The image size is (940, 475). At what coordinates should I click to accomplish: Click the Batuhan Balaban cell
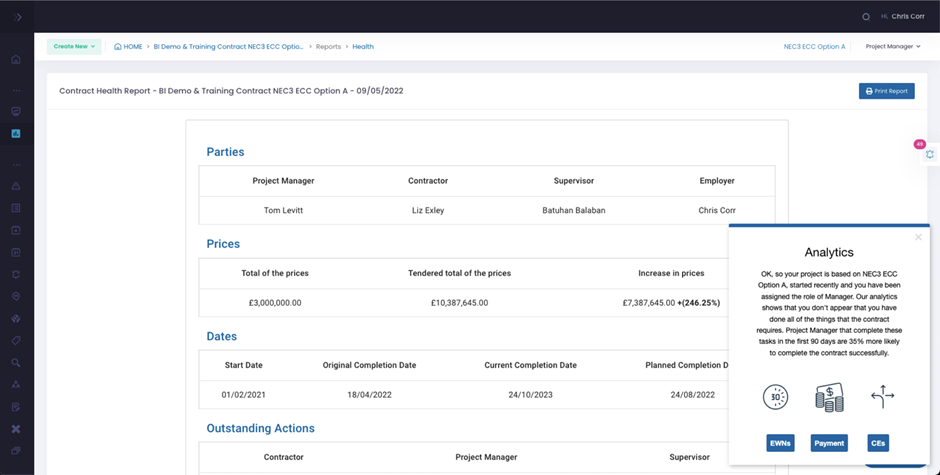pos(574,211)
